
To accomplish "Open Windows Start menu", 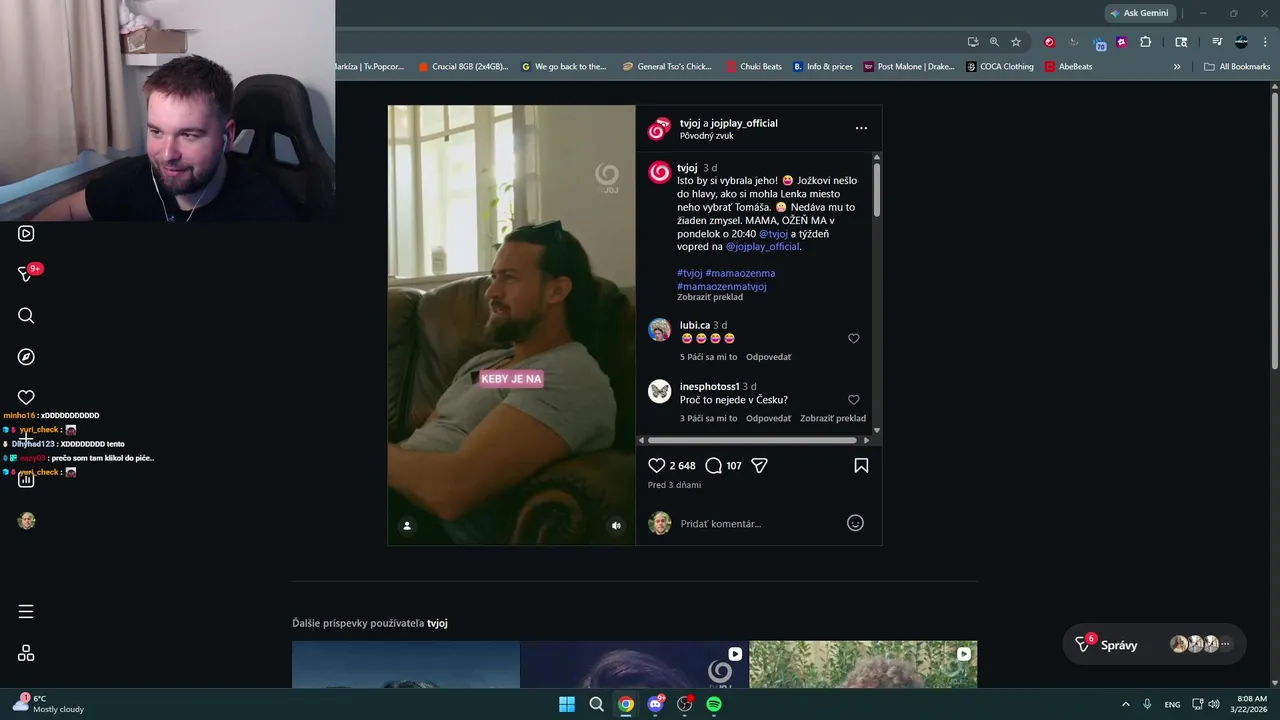I will (567, 704).
